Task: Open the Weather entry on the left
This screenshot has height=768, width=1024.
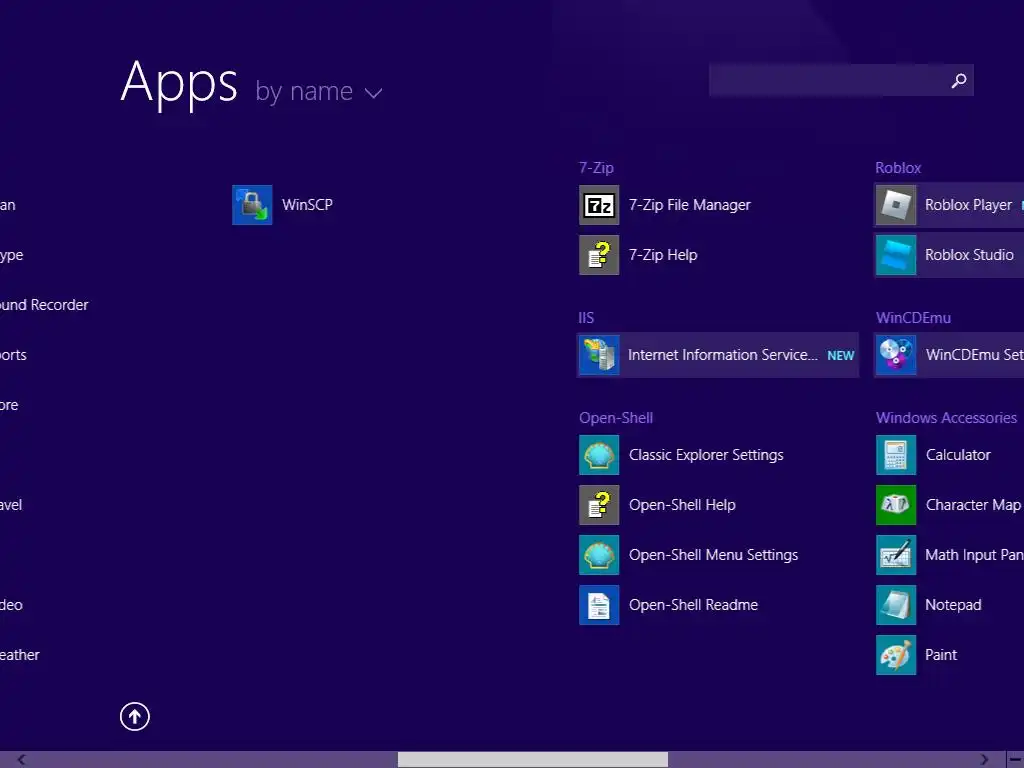Action: click(20, 655)
